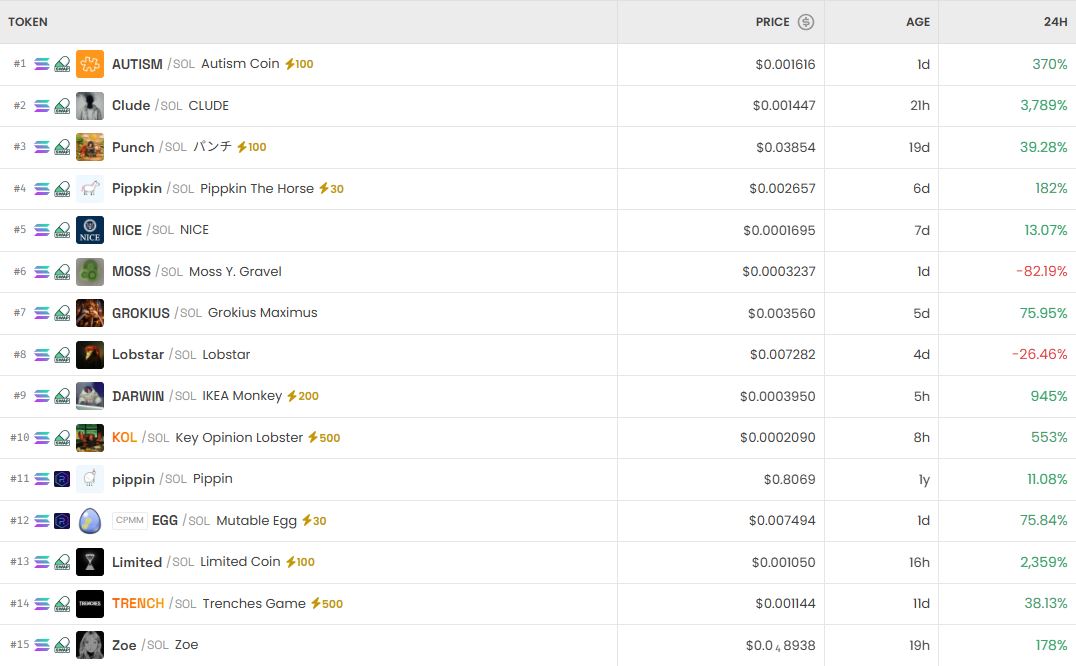Click the CPMM label on EGG row
The width and height of the screenshot is (1076, 666).
[130, 521]
